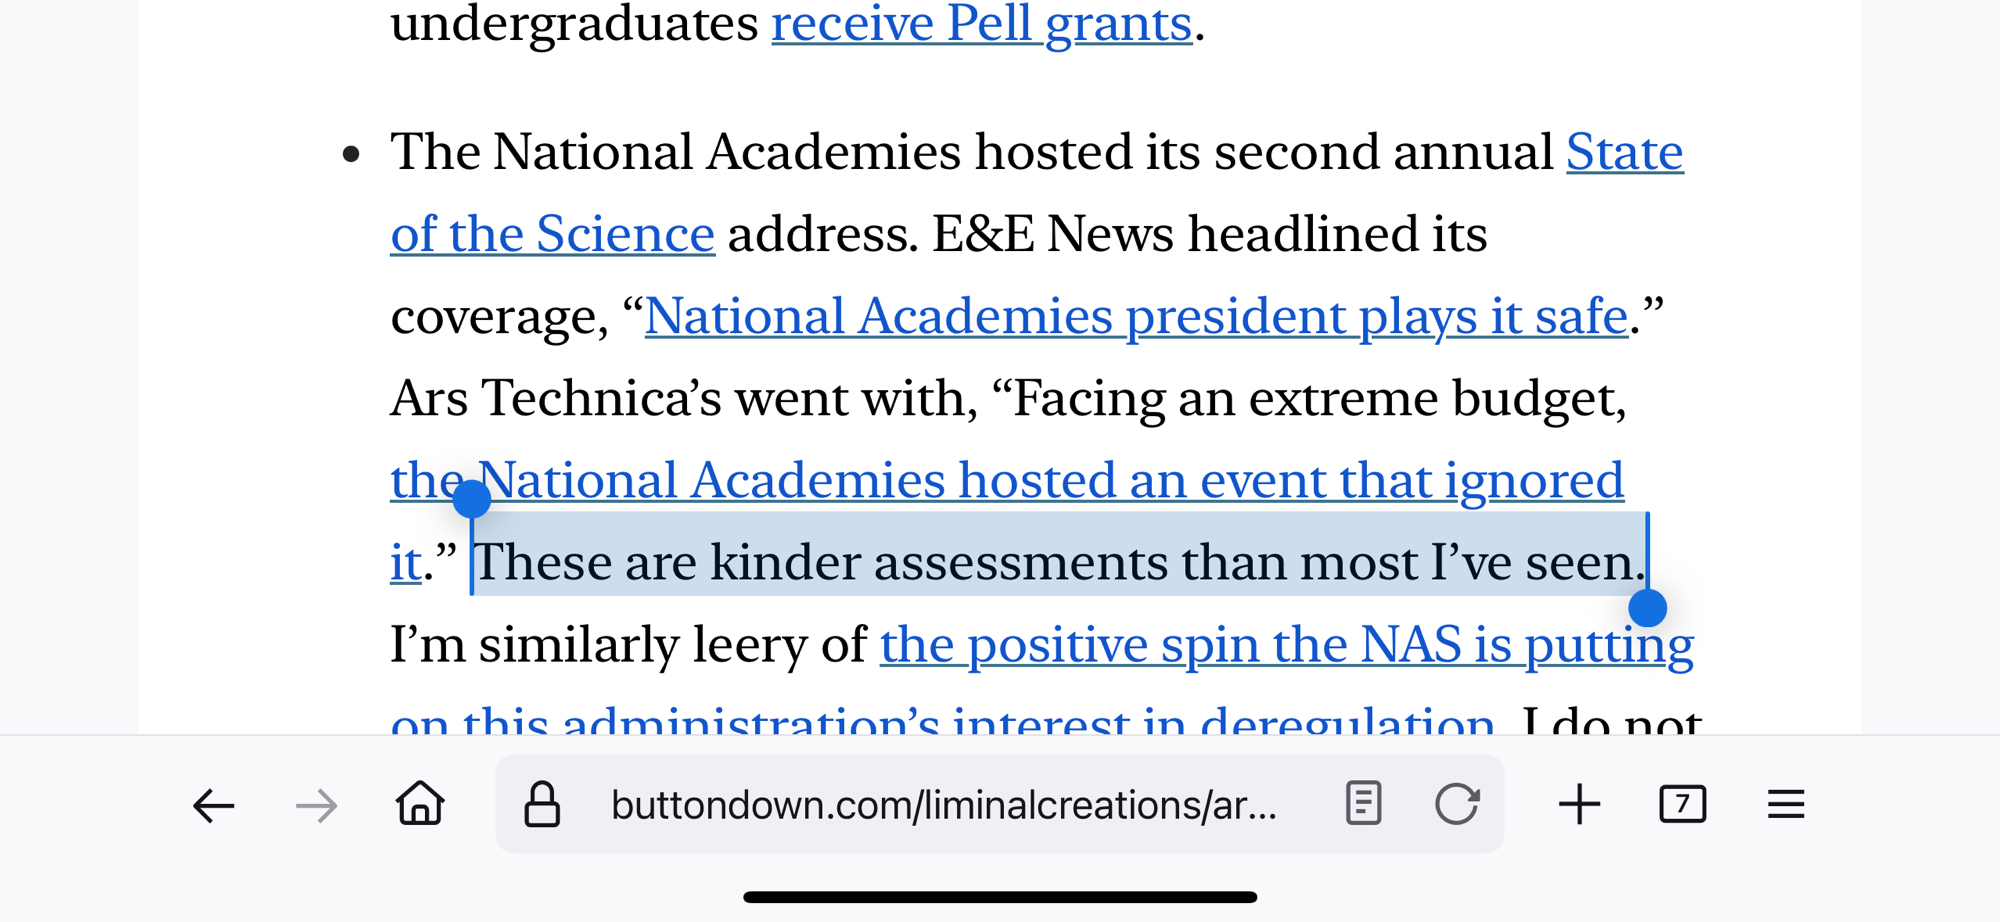The width and height of the screenshot is (2000, 922).
Task: Open the "of the Science" link
Action: [552, 235]
